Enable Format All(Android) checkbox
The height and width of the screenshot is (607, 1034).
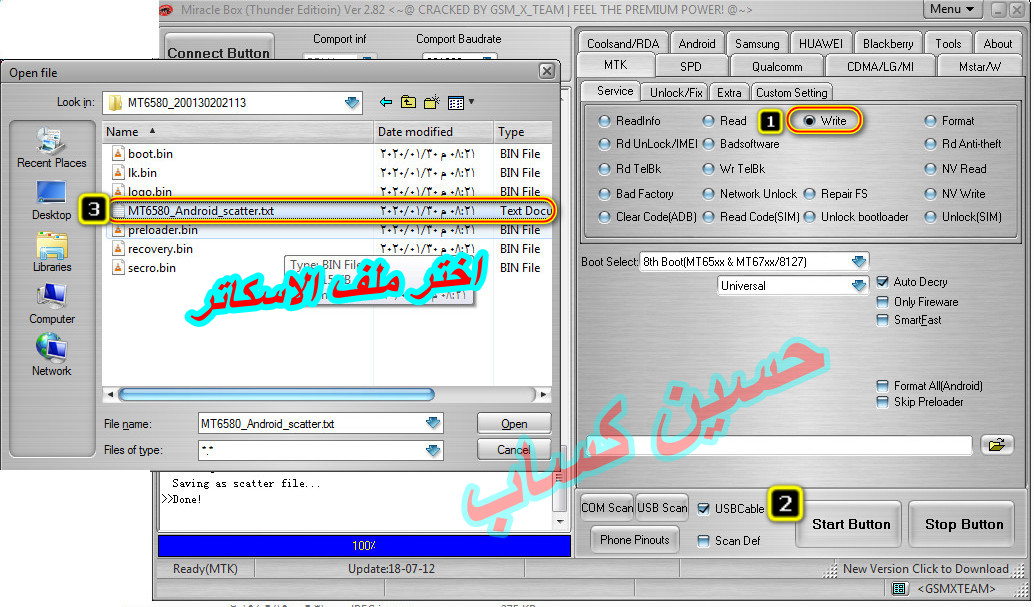coord(882,386)
